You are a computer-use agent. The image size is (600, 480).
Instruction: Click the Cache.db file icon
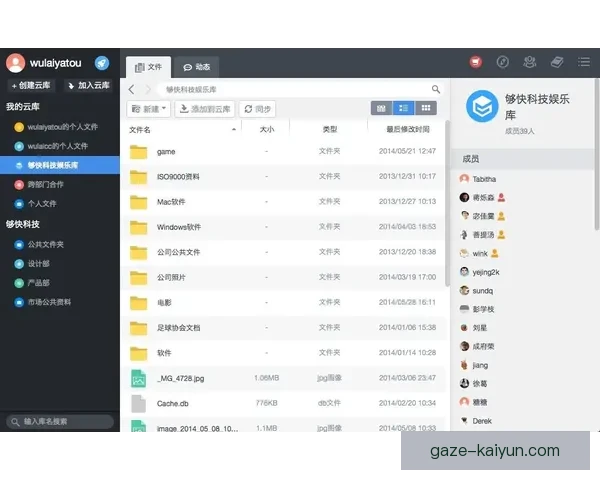coord(139,403)
